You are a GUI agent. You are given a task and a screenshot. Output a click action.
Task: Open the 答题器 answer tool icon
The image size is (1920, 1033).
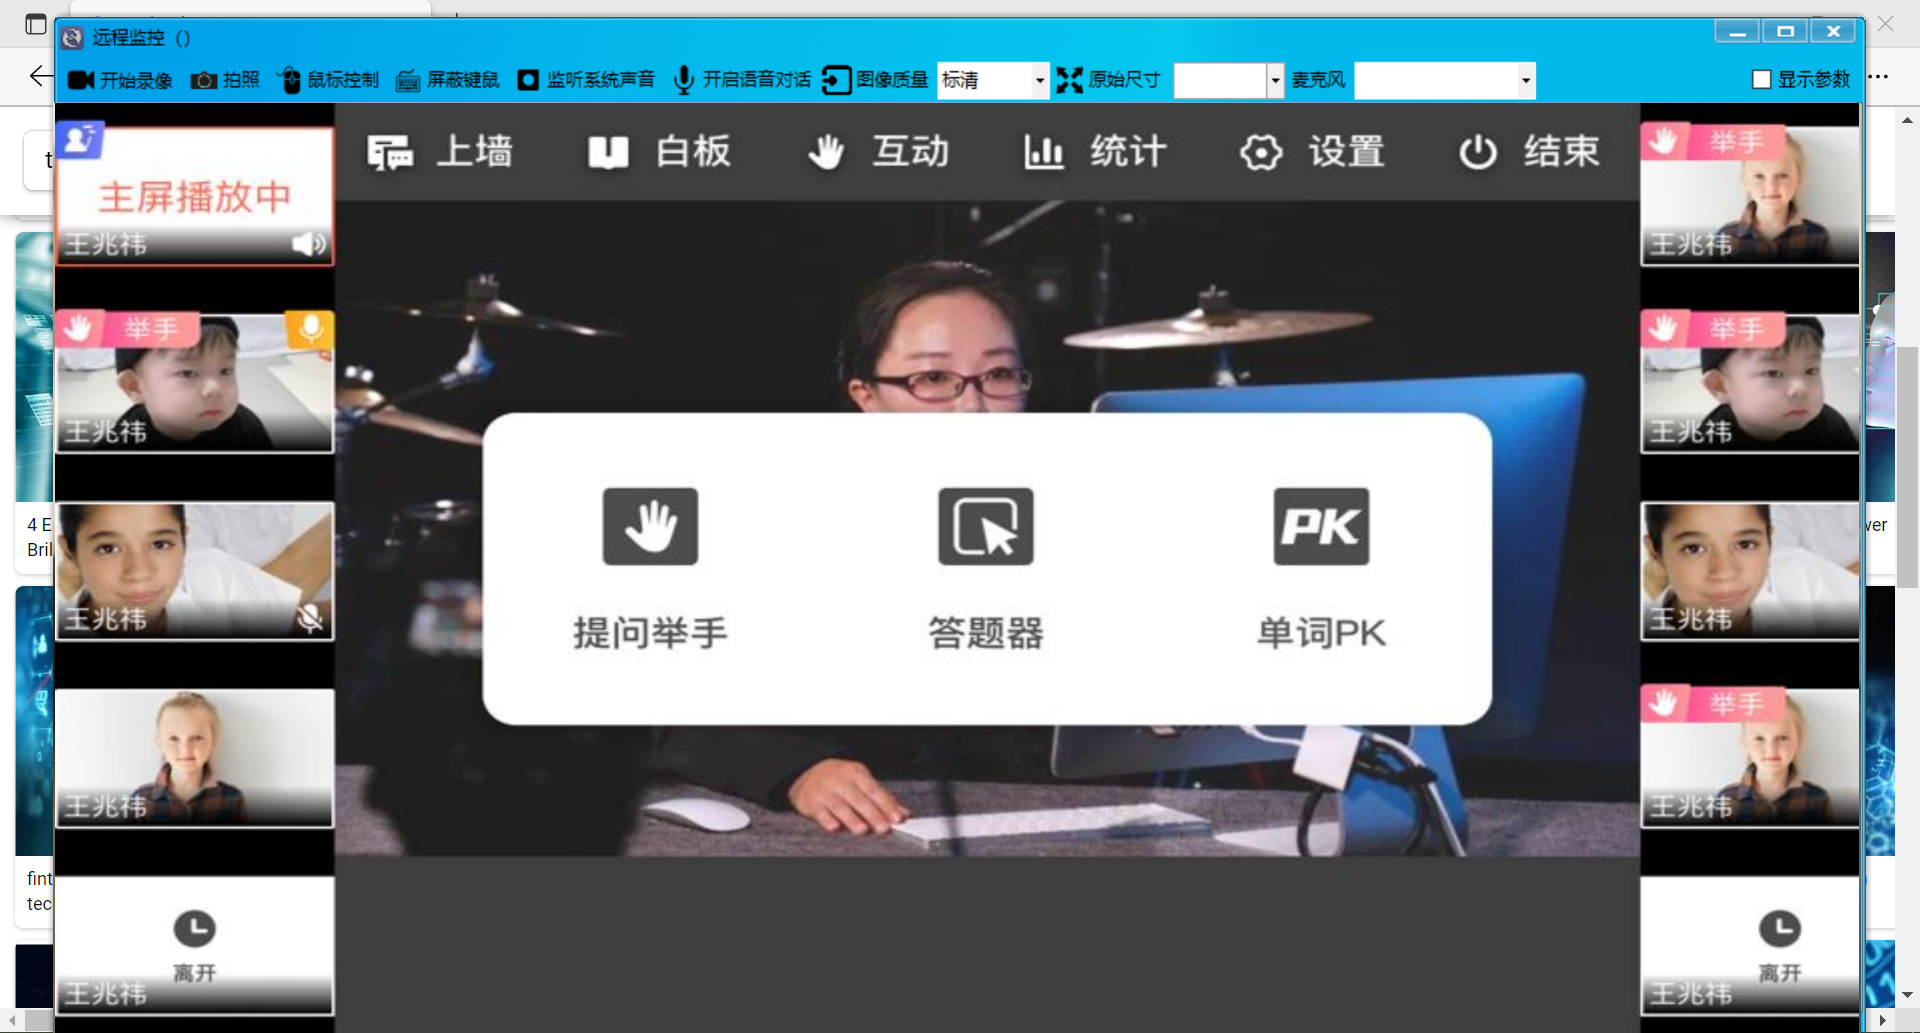coord(985,527)
